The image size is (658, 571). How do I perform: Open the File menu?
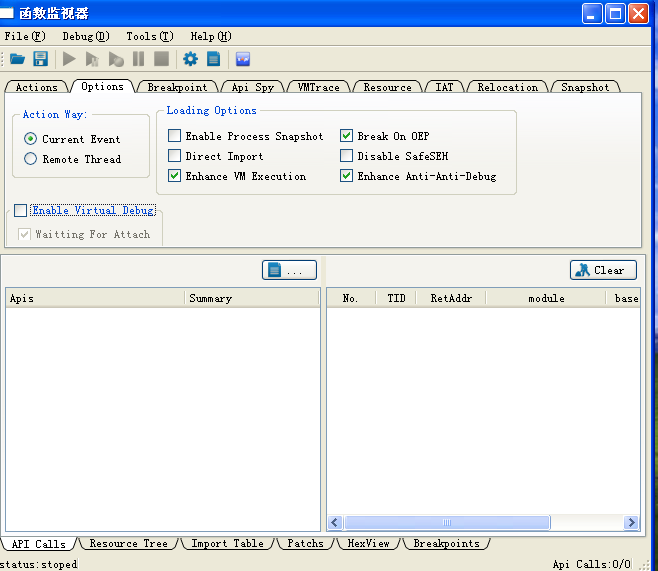pos(25,37)
